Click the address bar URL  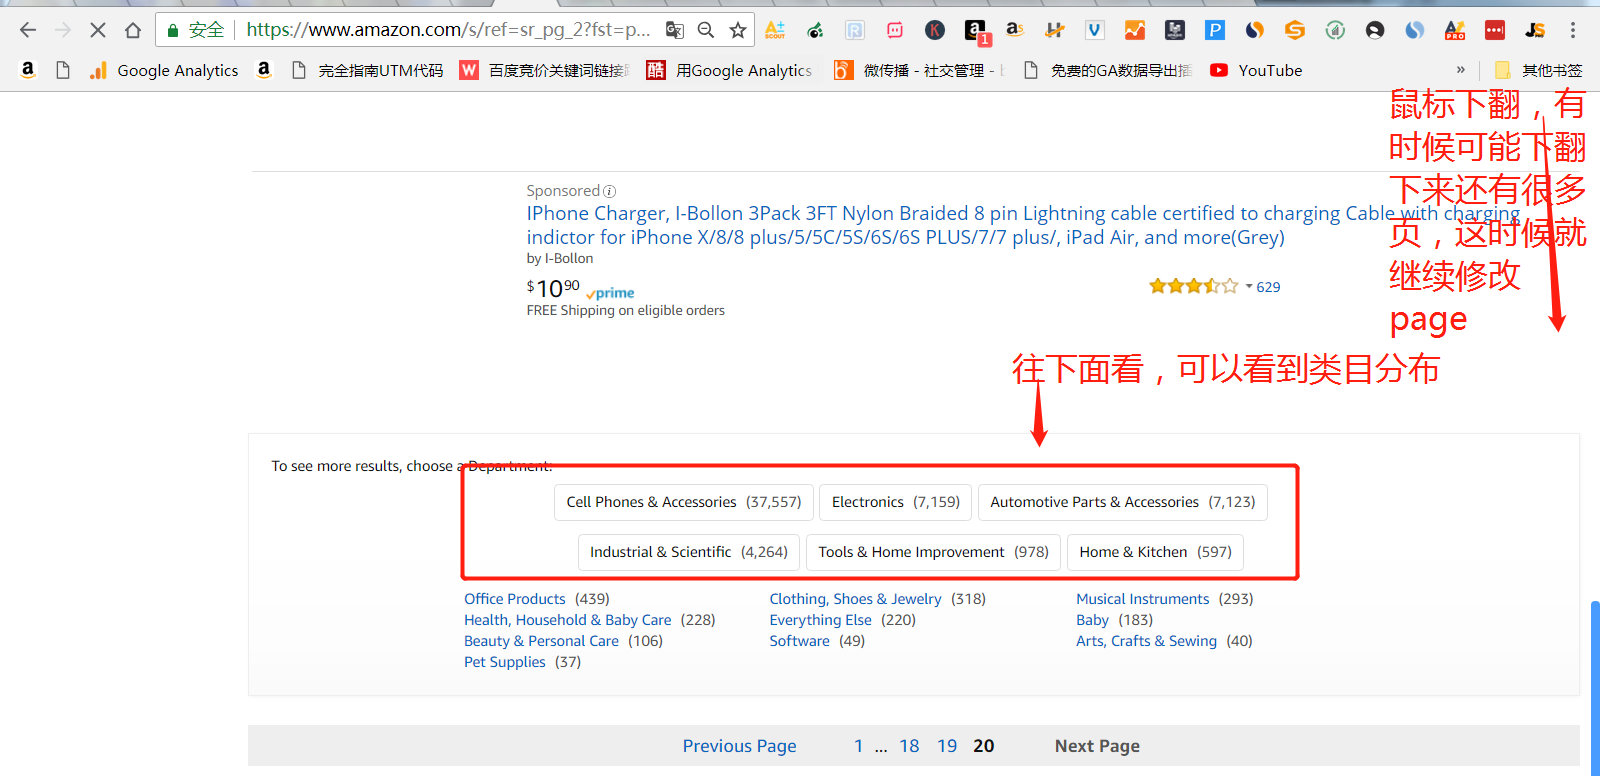click(448, 30)
